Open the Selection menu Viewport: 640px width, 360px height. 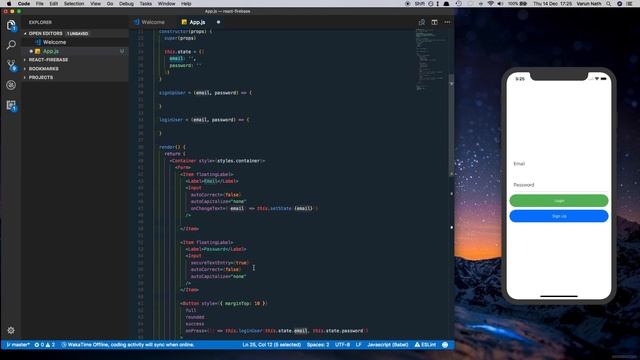[x=74, y=3]
